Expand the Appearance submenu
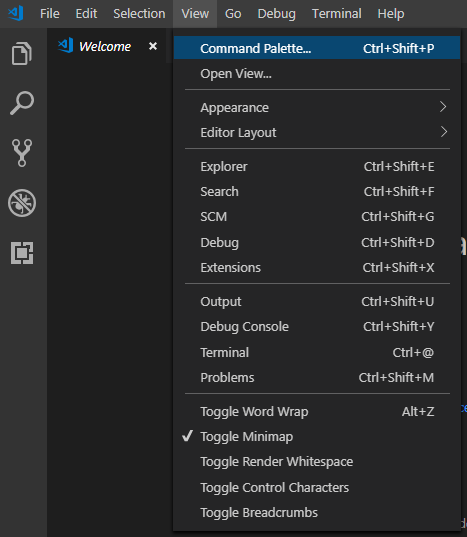 point(317,108)
